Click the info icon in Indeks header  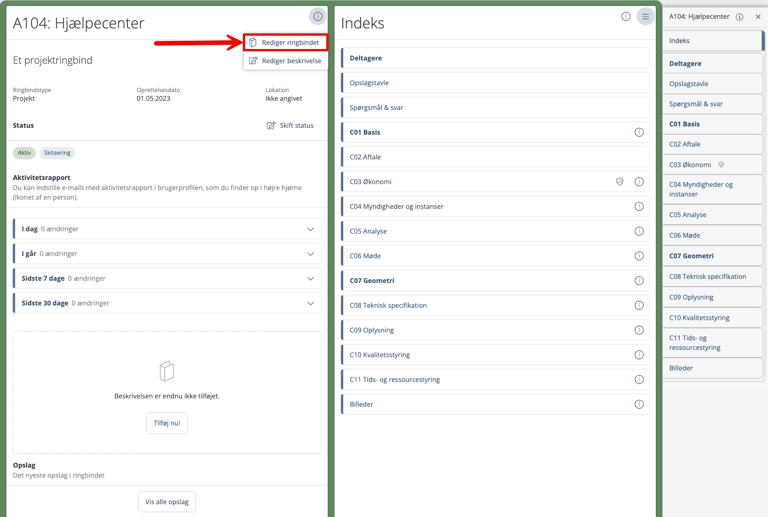(626, 17)
